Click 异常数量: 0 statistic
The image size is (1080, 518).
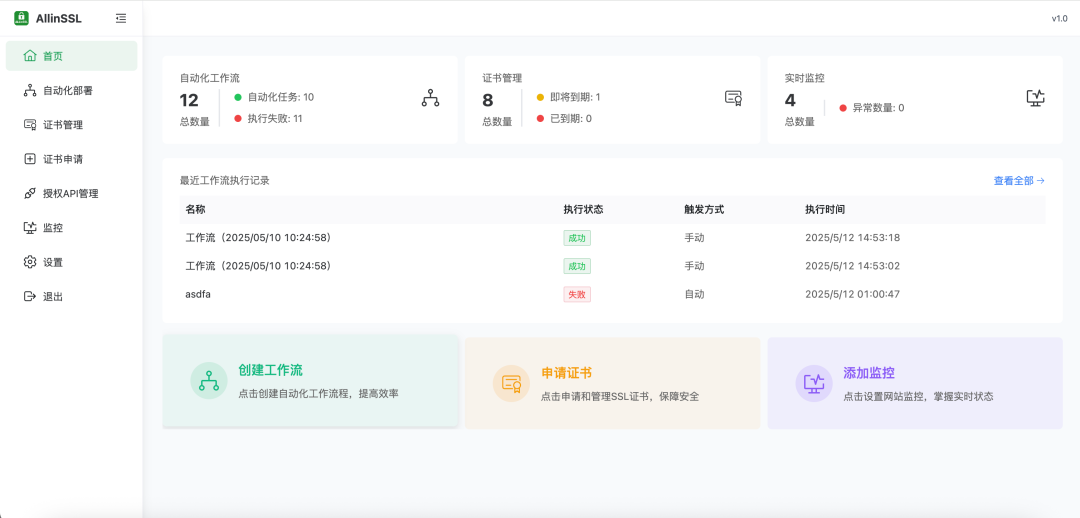point(871,107)
